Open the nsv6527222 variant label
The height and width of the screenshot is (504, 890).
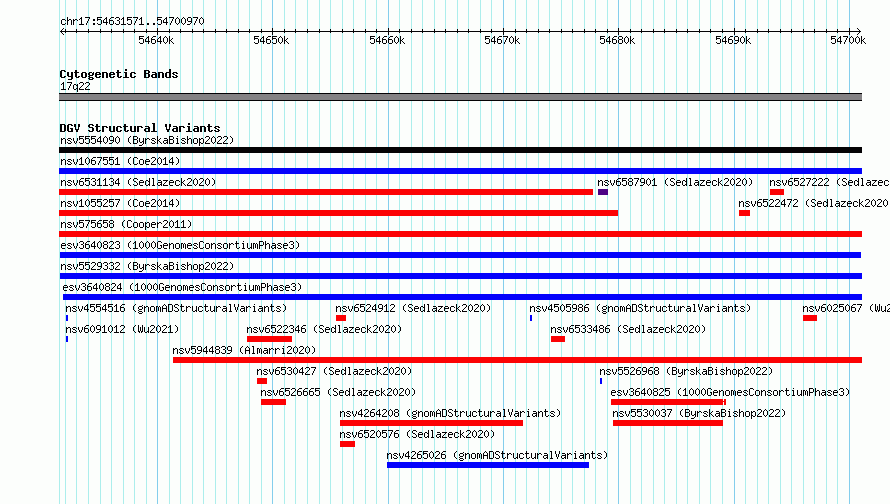(829, 182)
